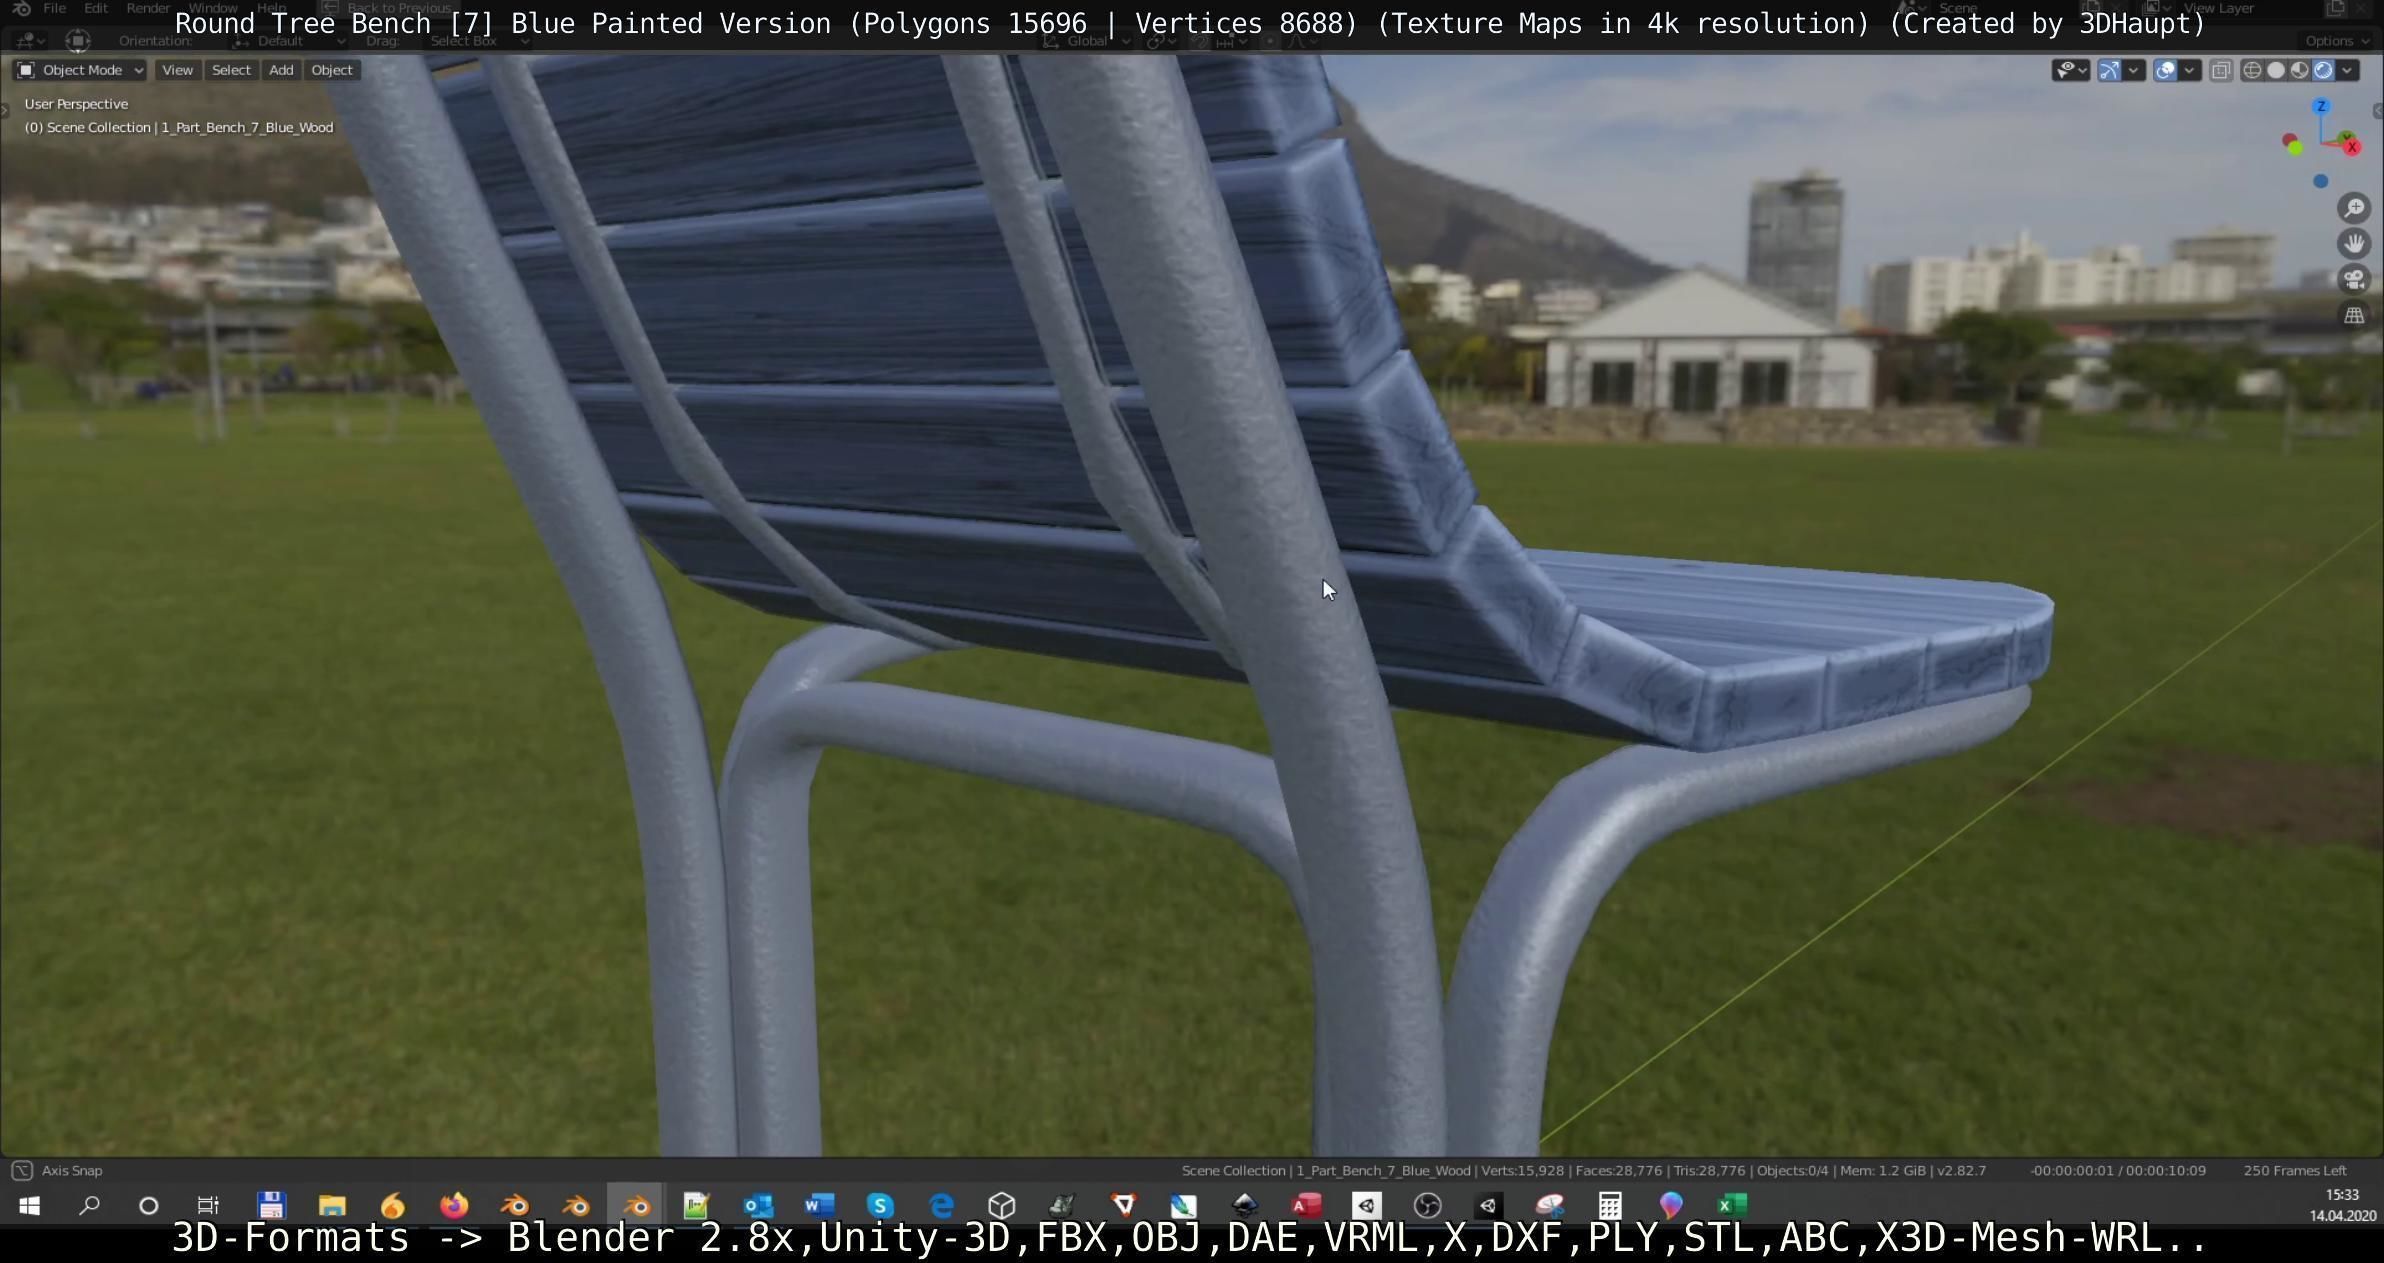2384x1263 pixels.
Task: Open the viewport Add menu
Action: tap(281, 70)
